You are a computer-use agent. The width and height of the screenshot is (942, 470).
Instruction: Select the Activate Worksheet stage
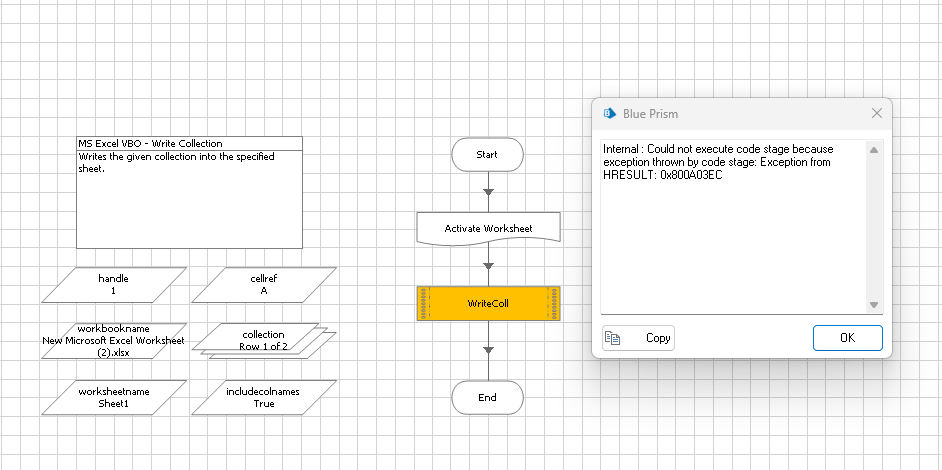488,228
